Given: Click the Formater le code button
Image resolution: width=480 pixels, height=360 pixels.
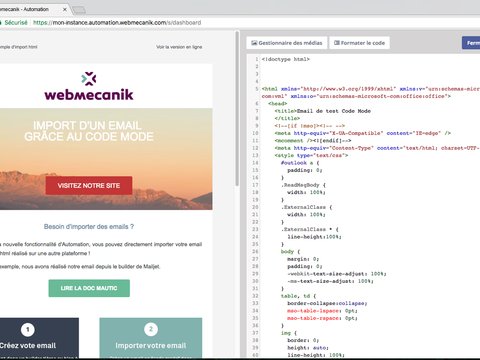Looking at the screenshot, I should [359, 43].
